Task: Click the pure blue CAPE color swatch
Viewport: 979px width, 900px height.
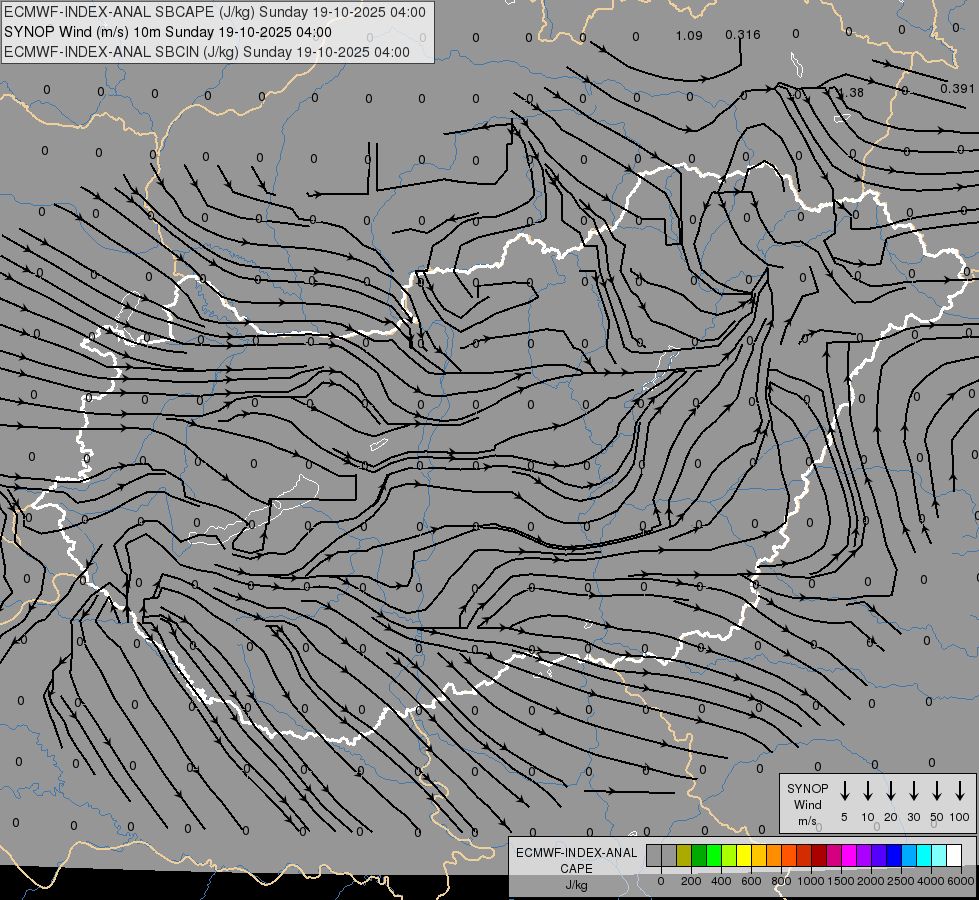Action: pos(894,855)
